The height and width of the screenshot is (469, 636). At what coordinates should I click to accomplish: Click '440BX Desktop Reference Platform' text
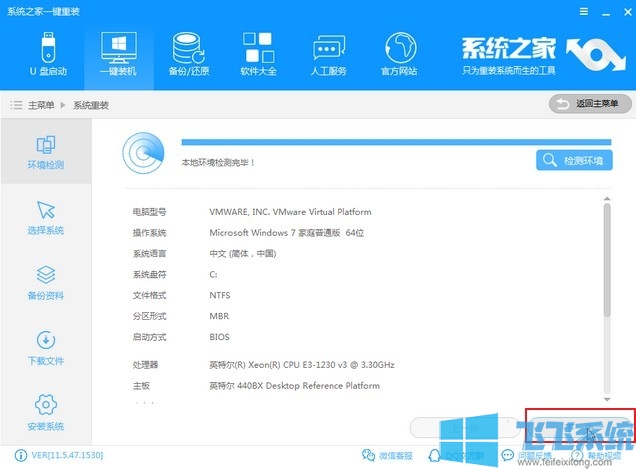tap(294, 386)
